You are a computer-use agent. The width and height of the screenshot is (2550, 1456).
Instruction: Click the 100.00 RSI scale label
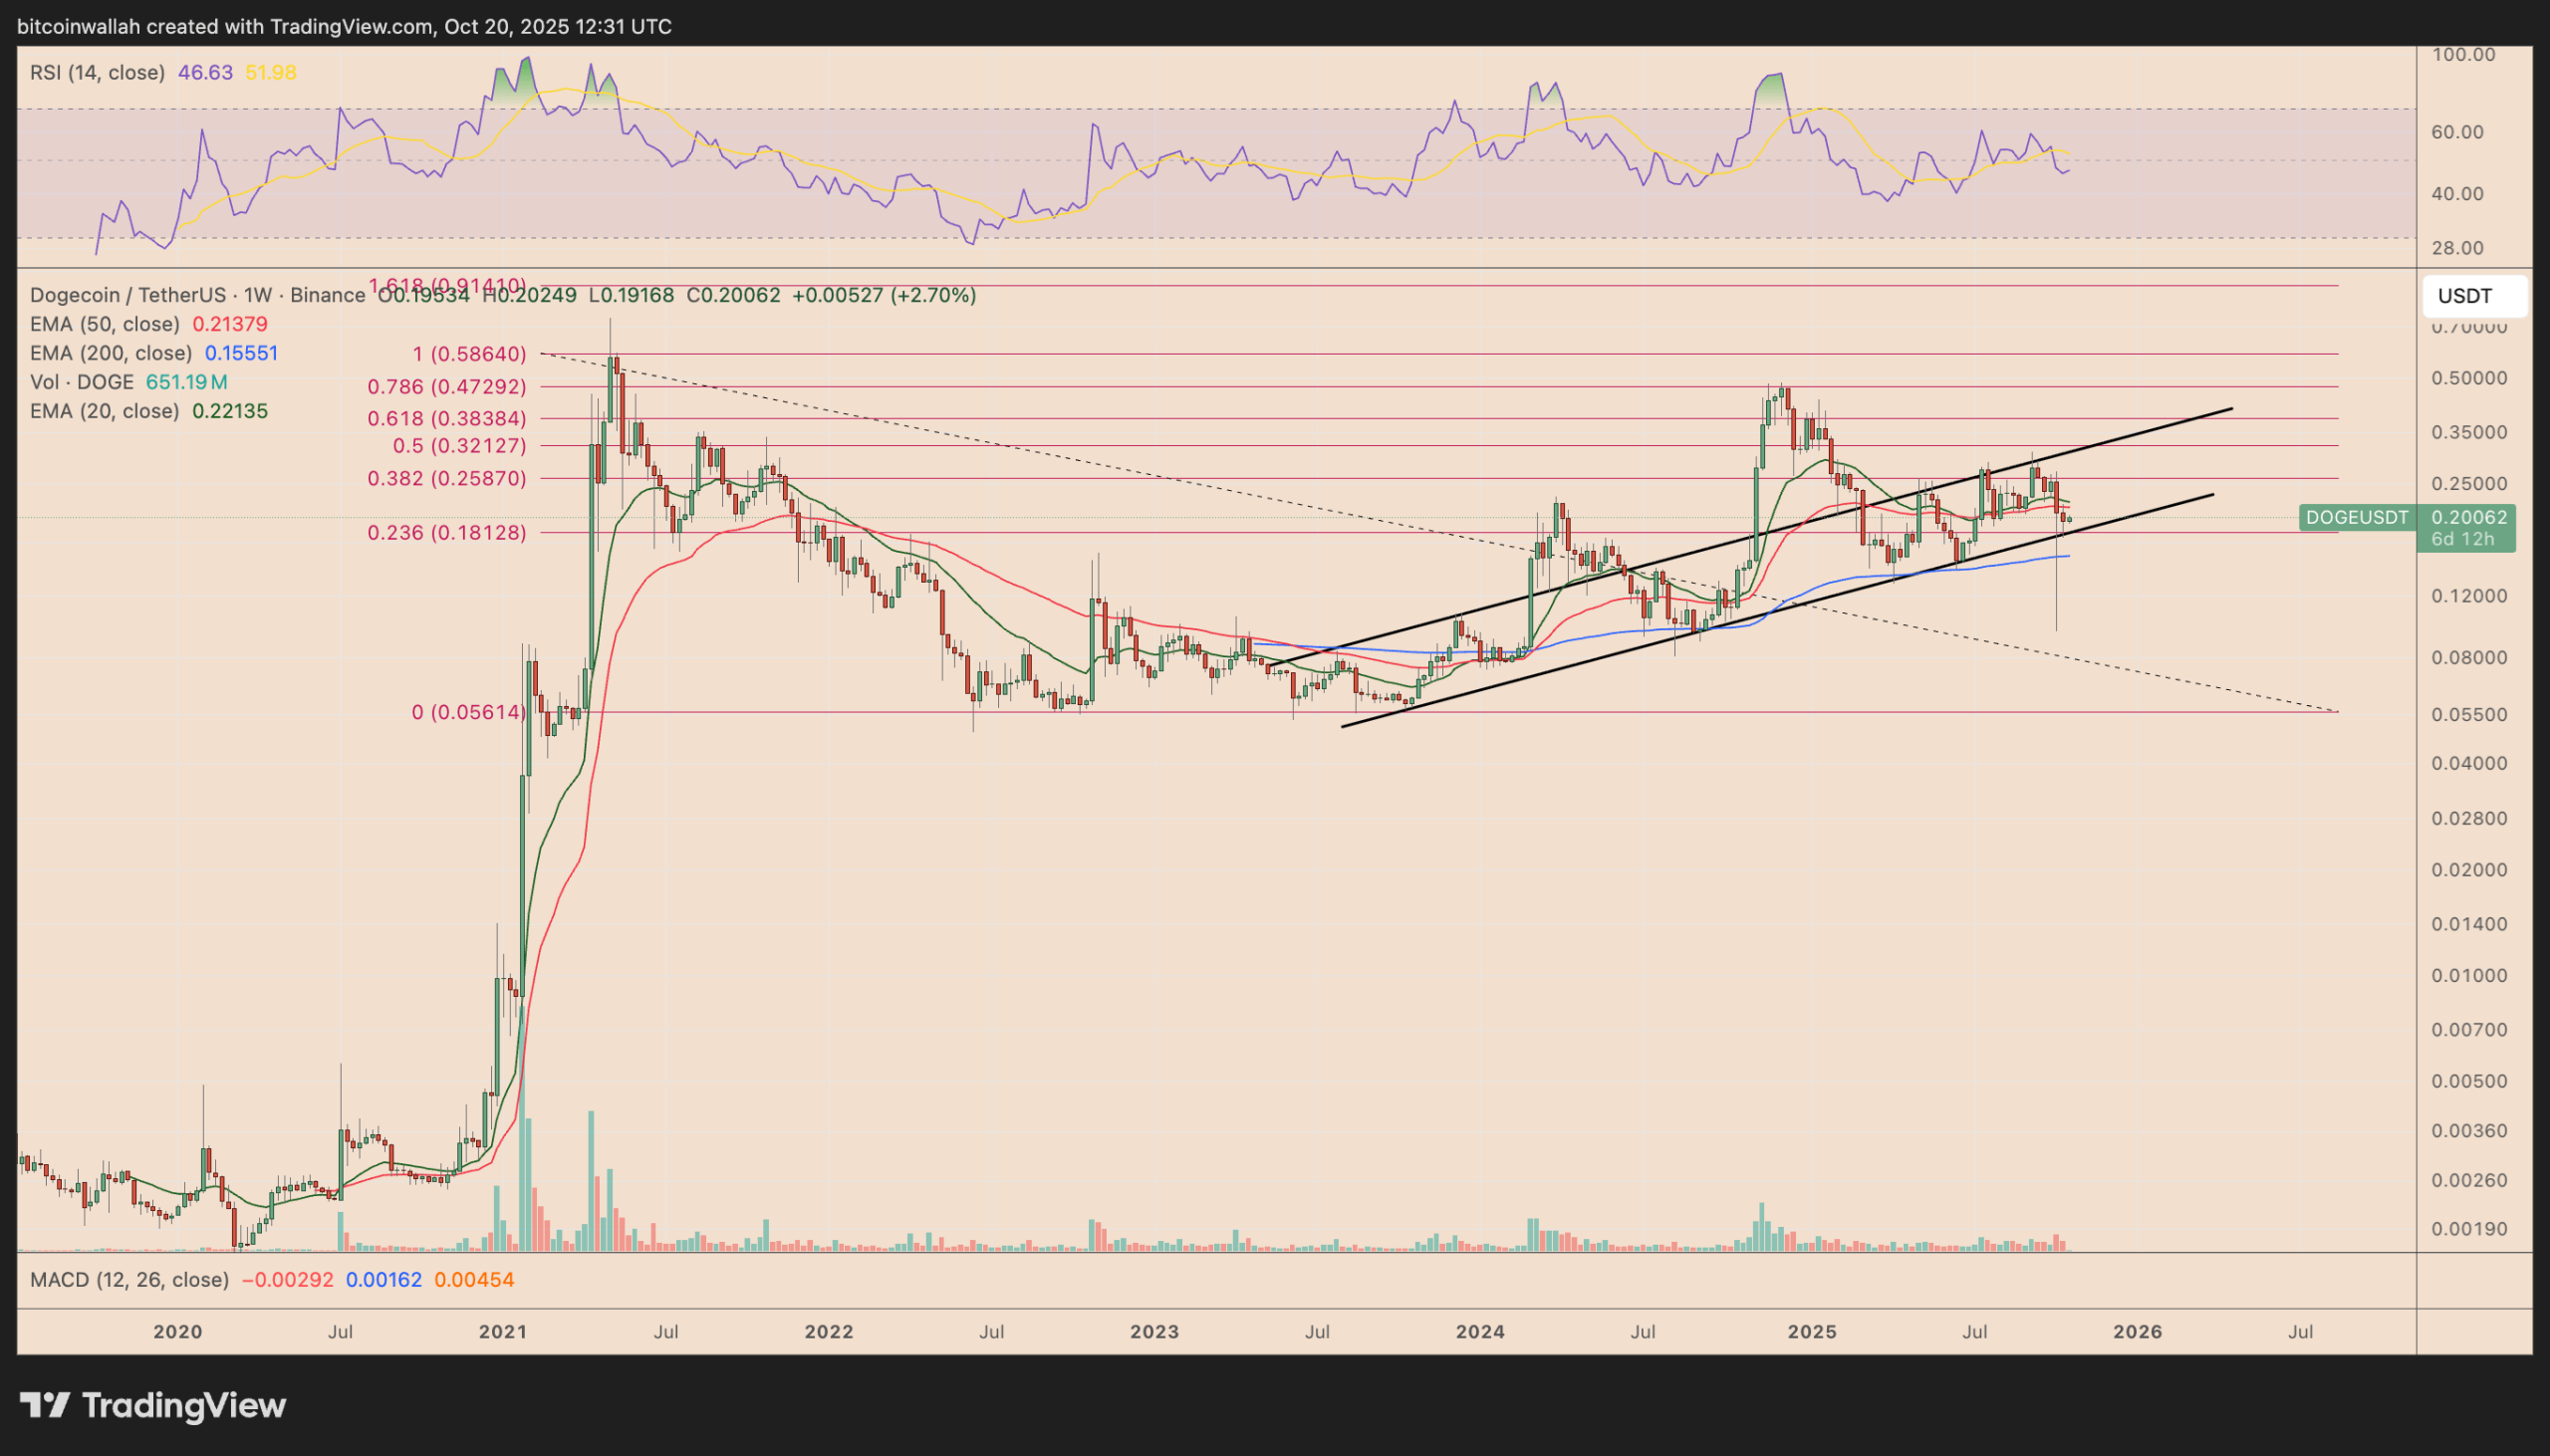click(2463, 55)
